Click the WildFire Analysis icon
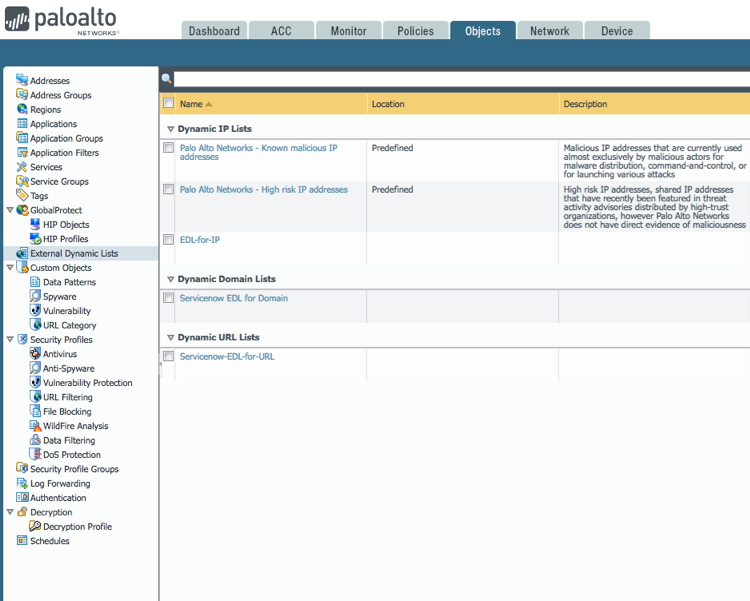 click(35, 425)
